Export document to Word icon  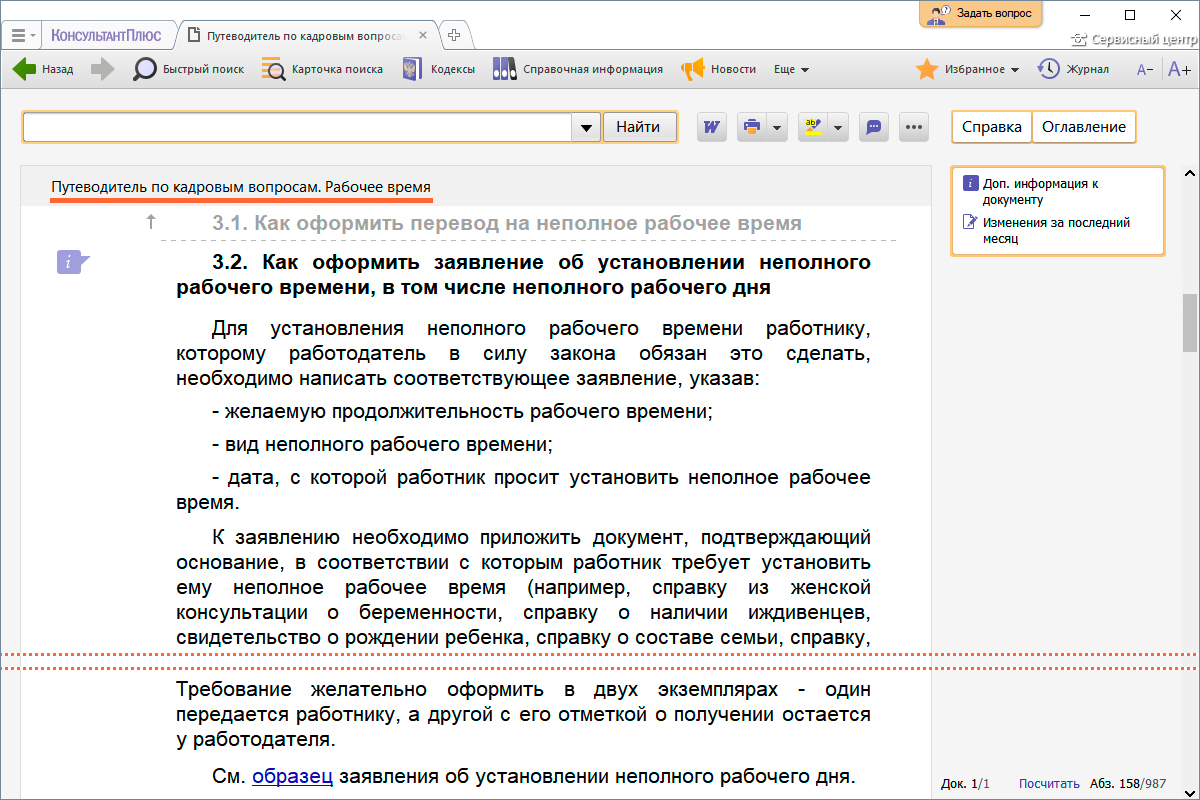tap(712, 127)
